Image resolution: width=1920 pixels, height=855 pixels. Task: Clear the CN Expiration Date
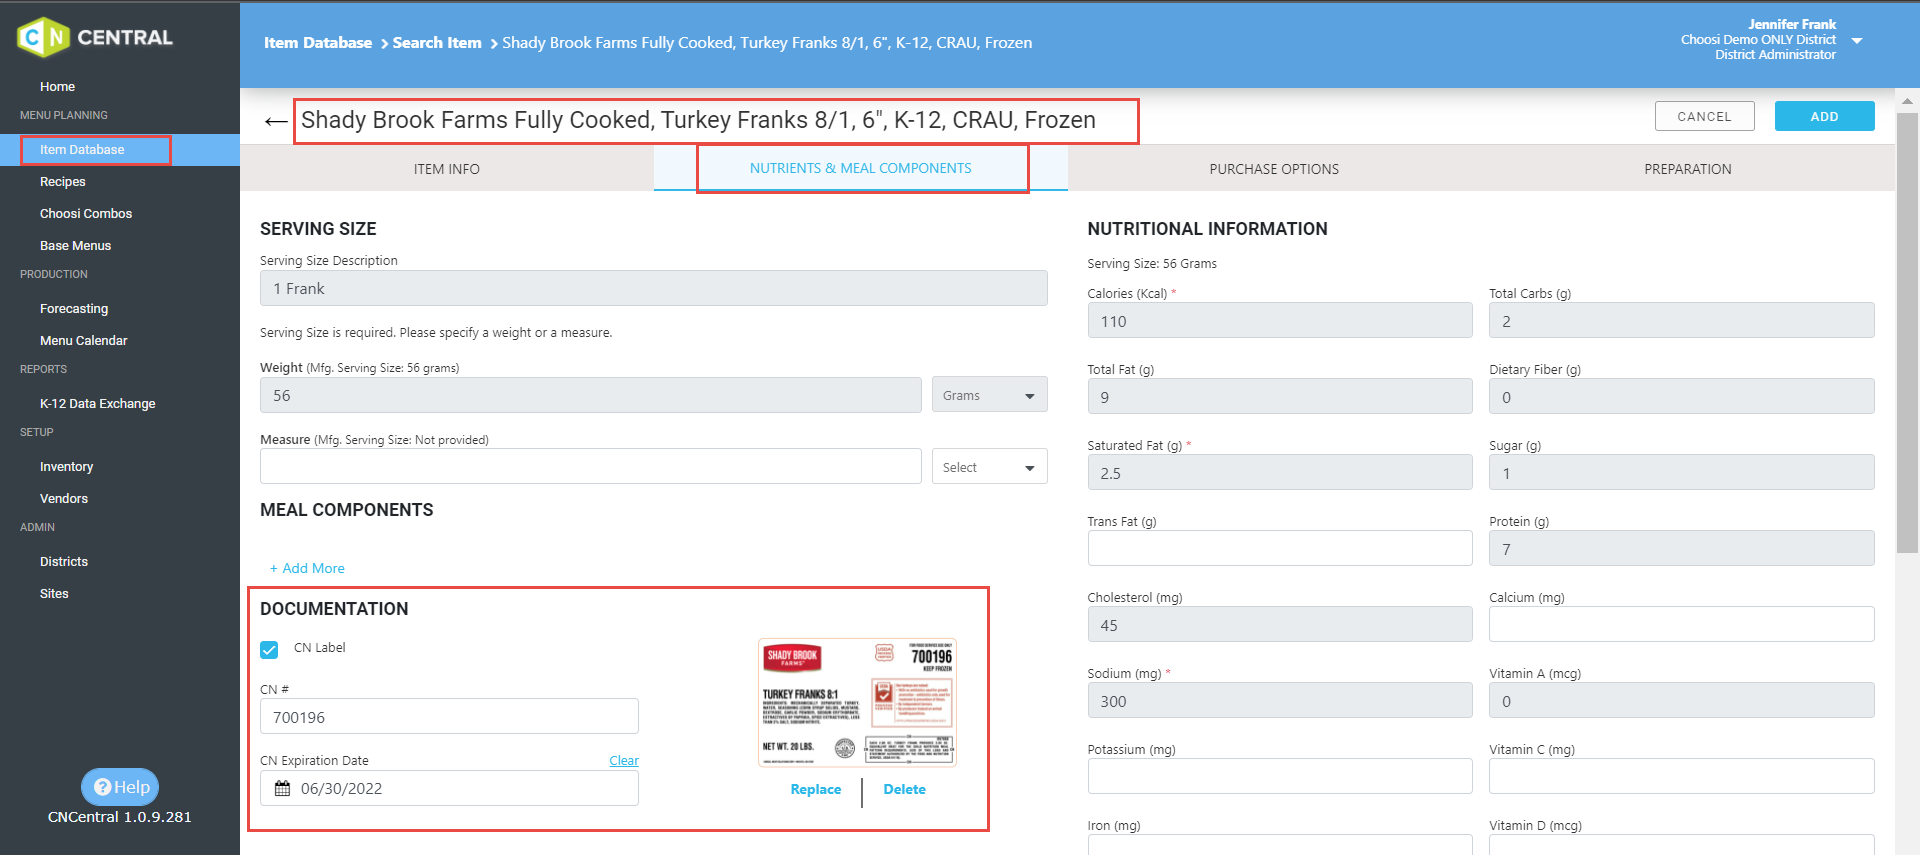(x=624, y=761)
